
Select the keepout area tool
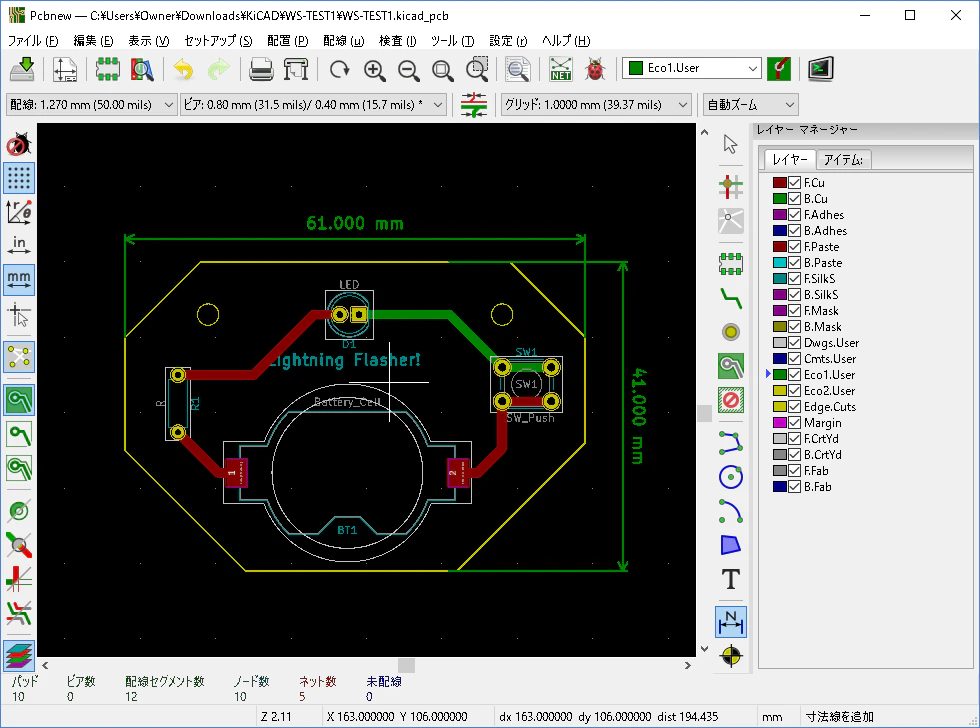click(731, 400)
